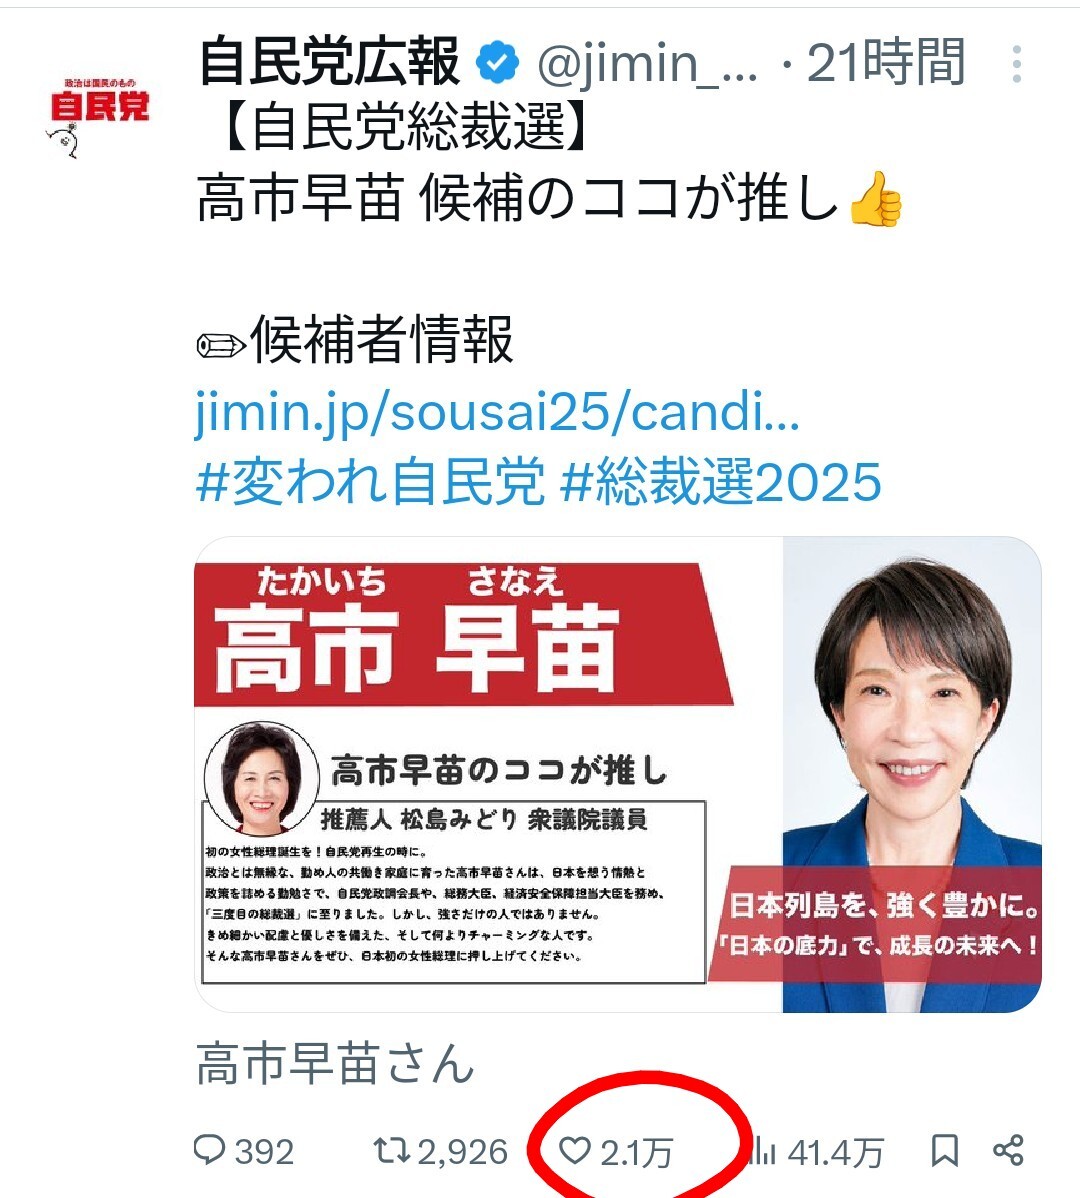
Task: Open the @jimin_ handle
Action: [647, 63]
